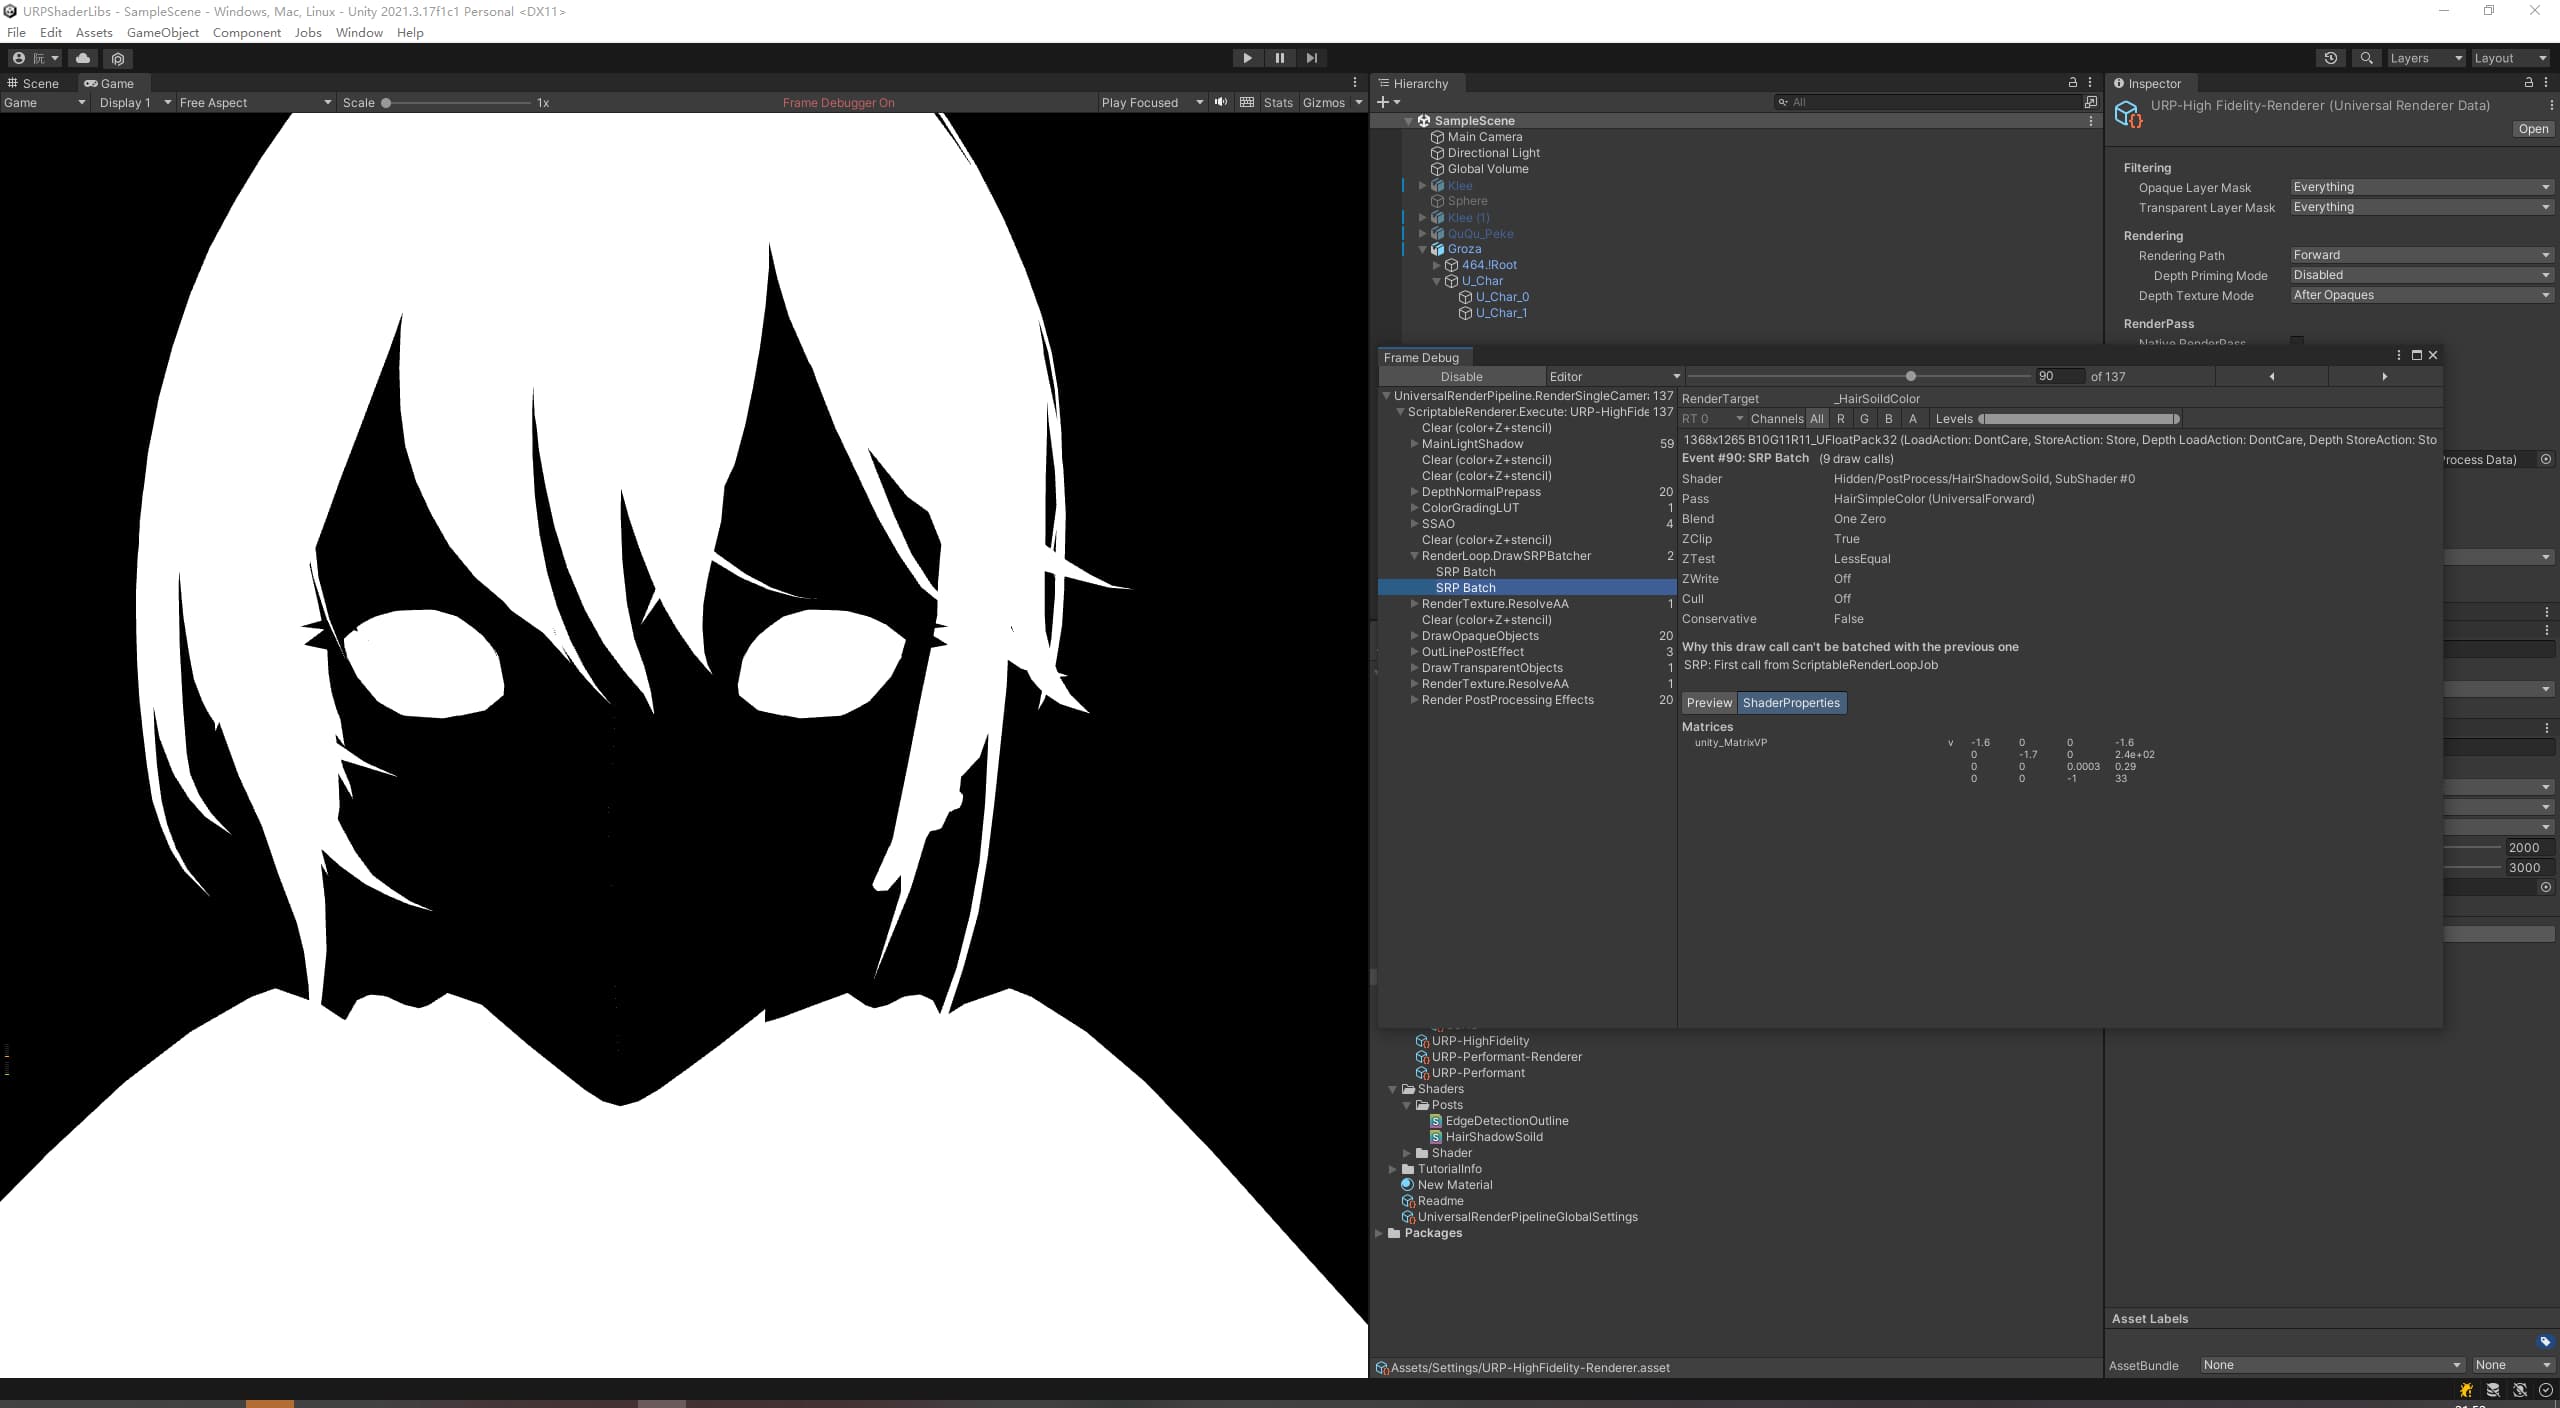The image size is (2560, 1408).
Task: Maximize the Frame Debug window
Action: [2417, 355]
